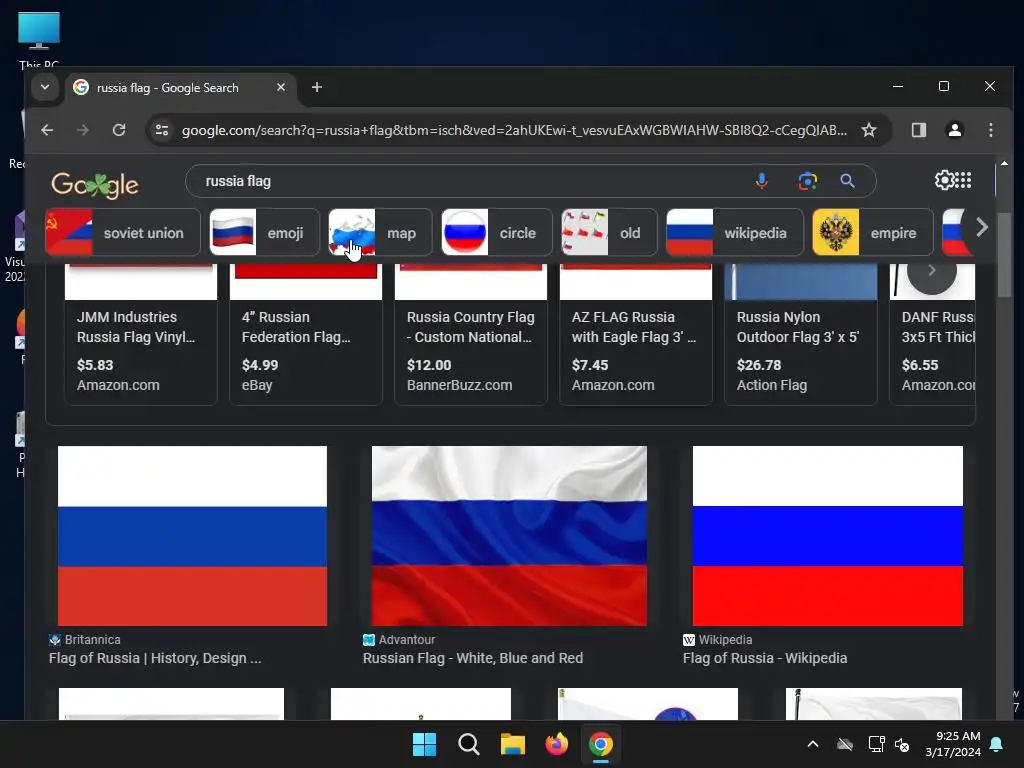Image resolution: width=1024 pixels, height=768 pixels.
Task: Open Britannica flag image result
Action: [x=193, y=536]
